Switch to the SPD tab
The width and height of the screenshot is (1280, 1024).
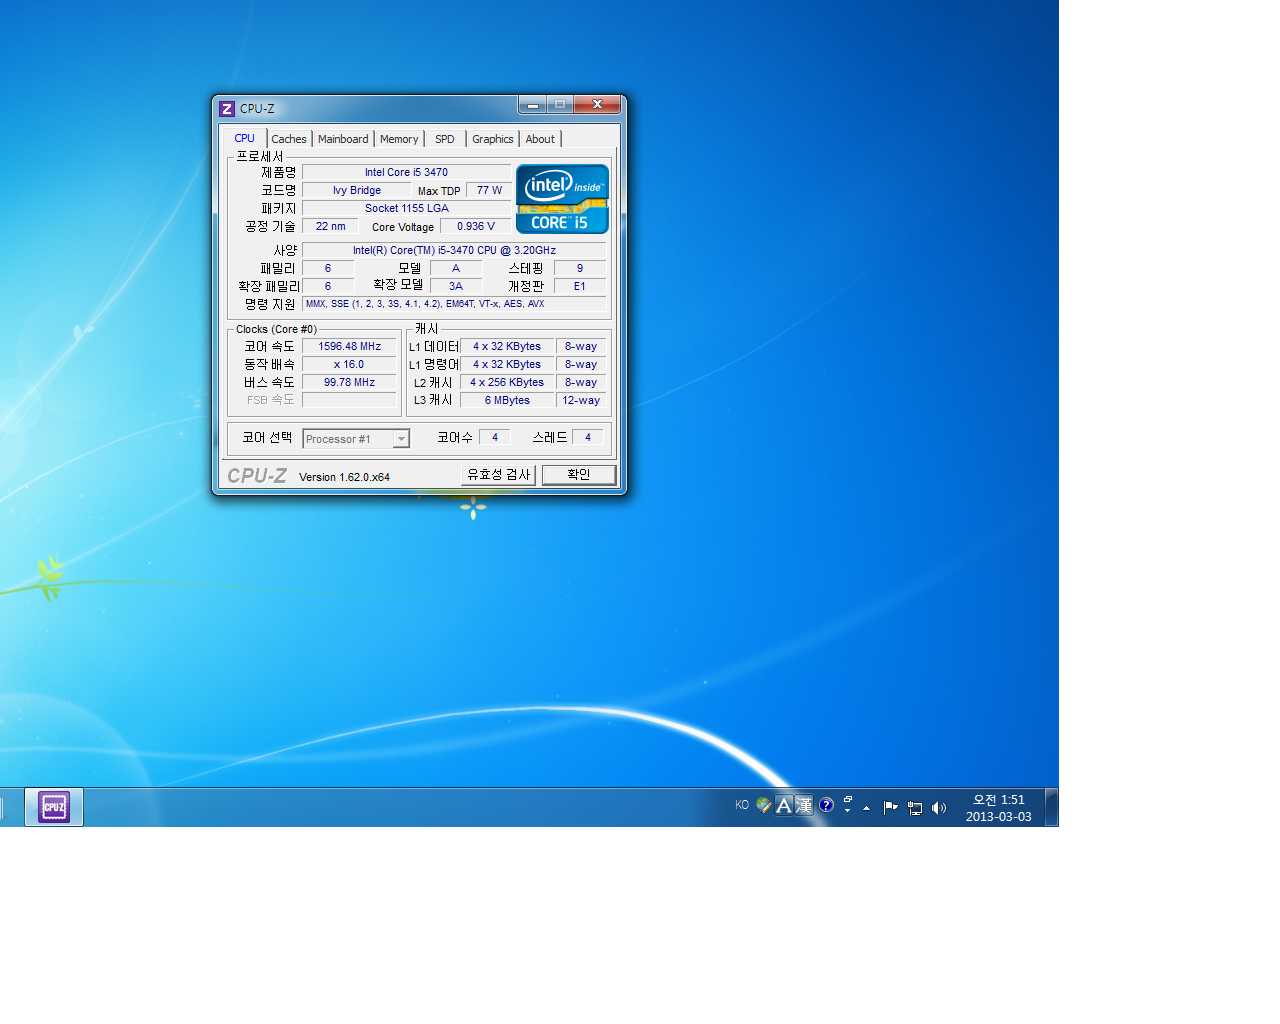[445, 139]
